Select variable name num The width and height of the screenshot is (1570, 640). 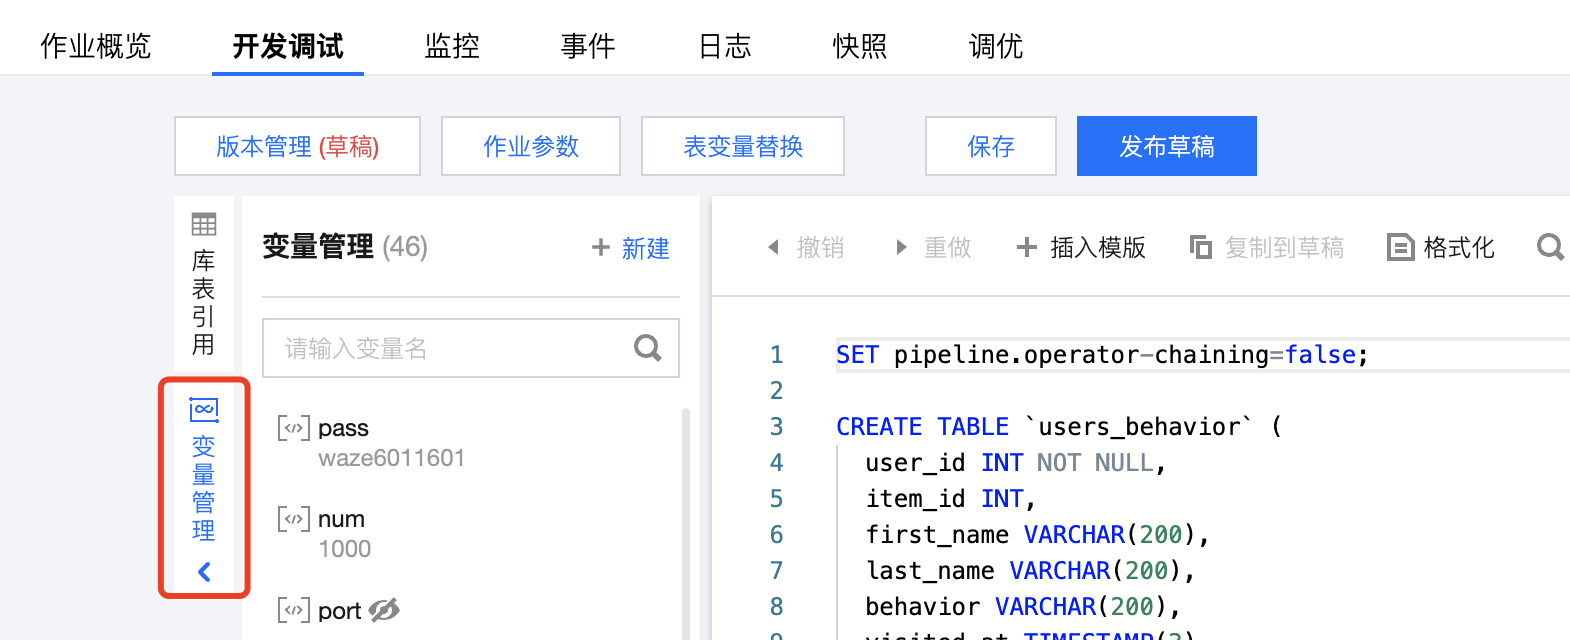[x=341, y=519]
